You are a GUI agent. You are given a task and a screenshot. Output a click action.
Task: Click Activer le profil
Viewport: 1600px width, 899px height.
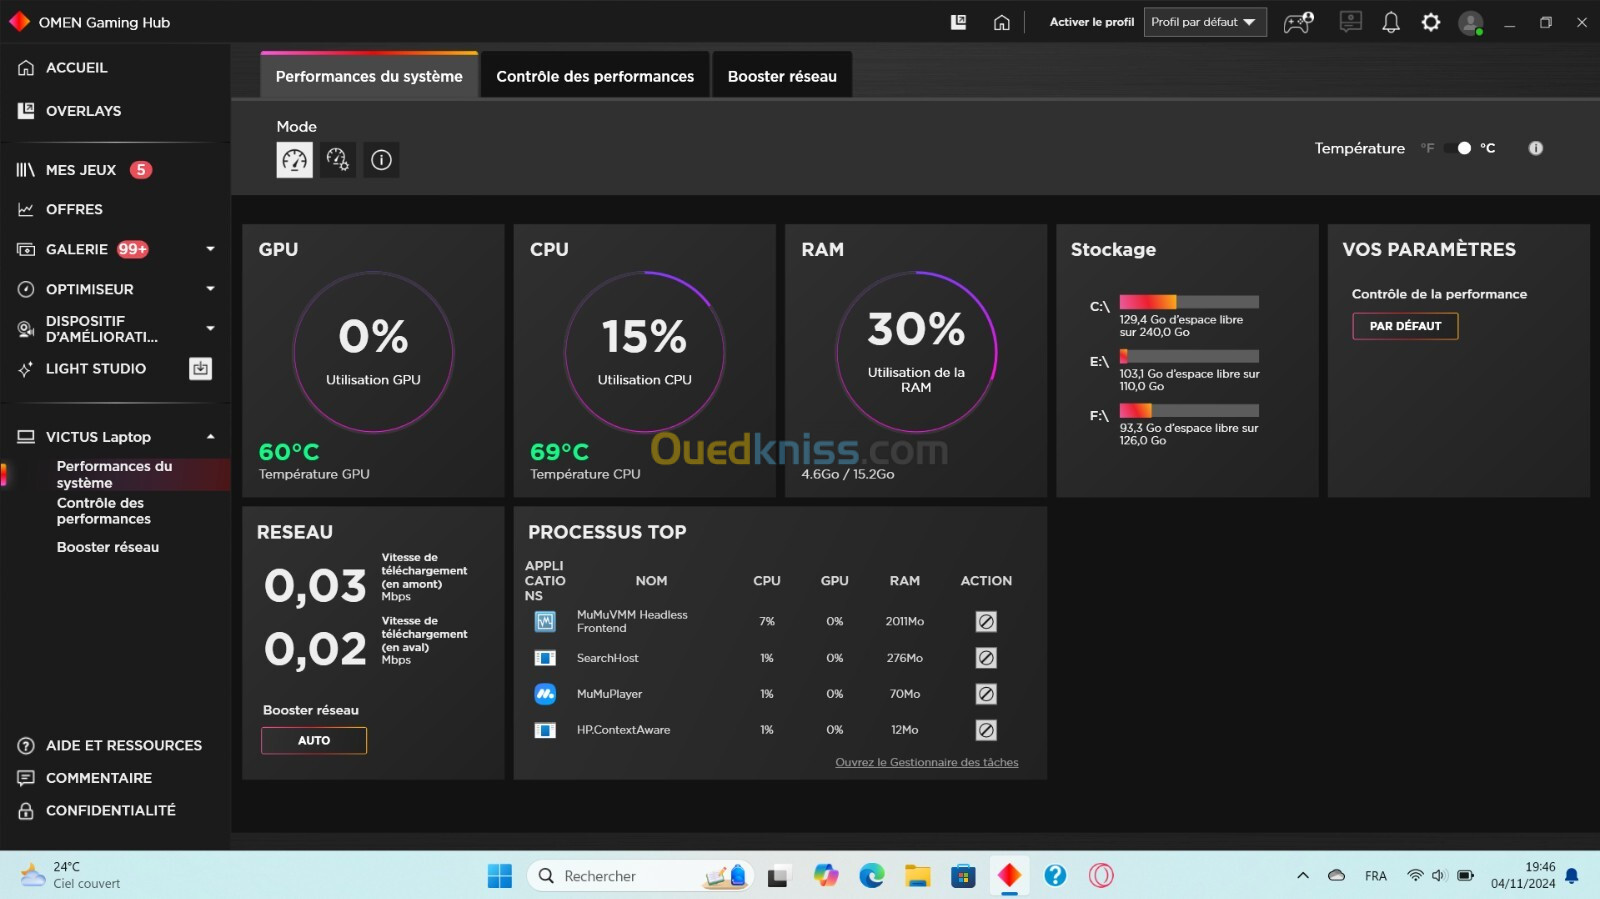click(x=1091, y=22)
